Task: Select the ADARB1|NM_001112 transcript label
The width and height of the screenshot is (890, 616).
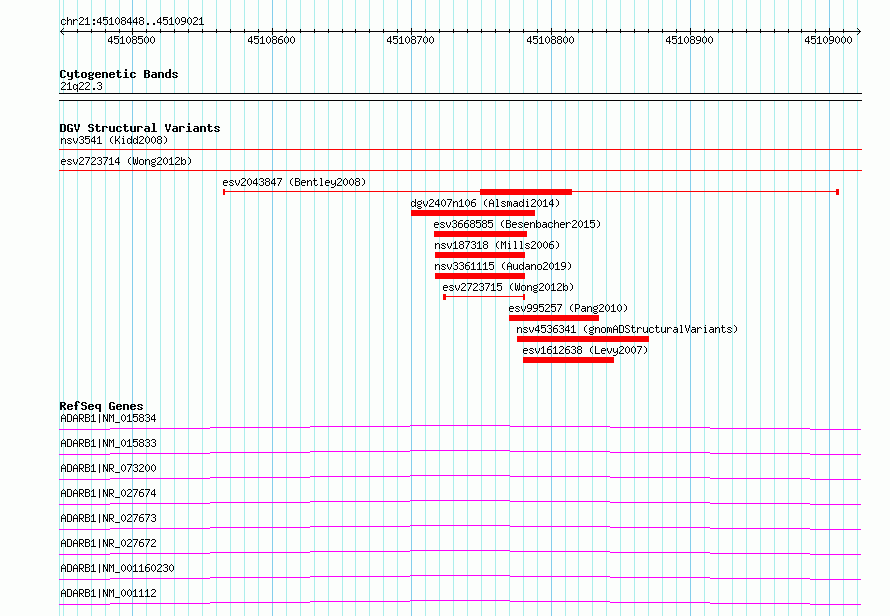Action: 108,593
